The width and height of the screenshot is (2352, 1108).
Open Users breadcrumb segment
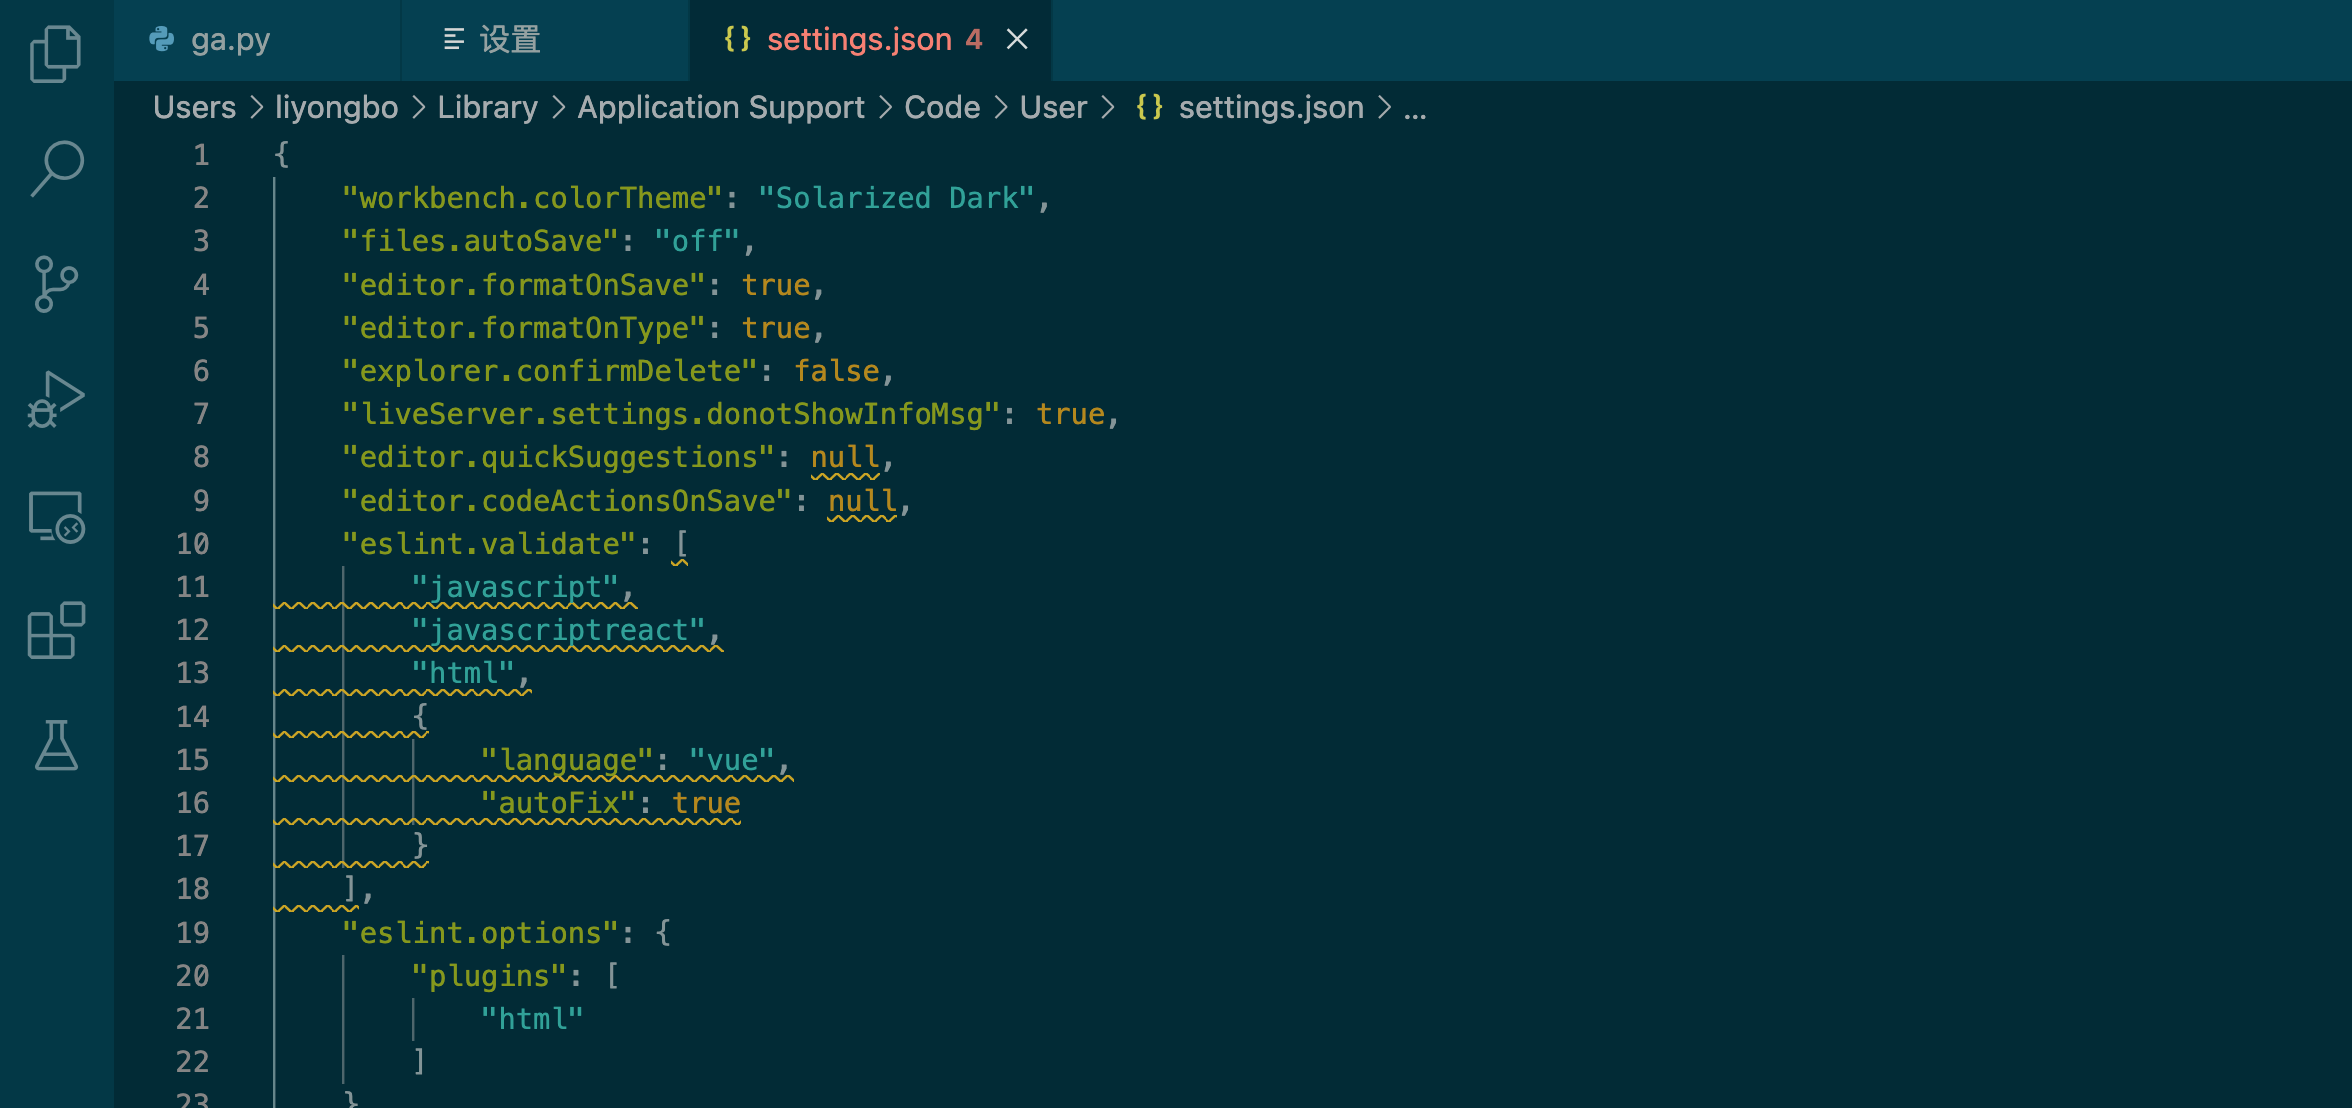195,107
